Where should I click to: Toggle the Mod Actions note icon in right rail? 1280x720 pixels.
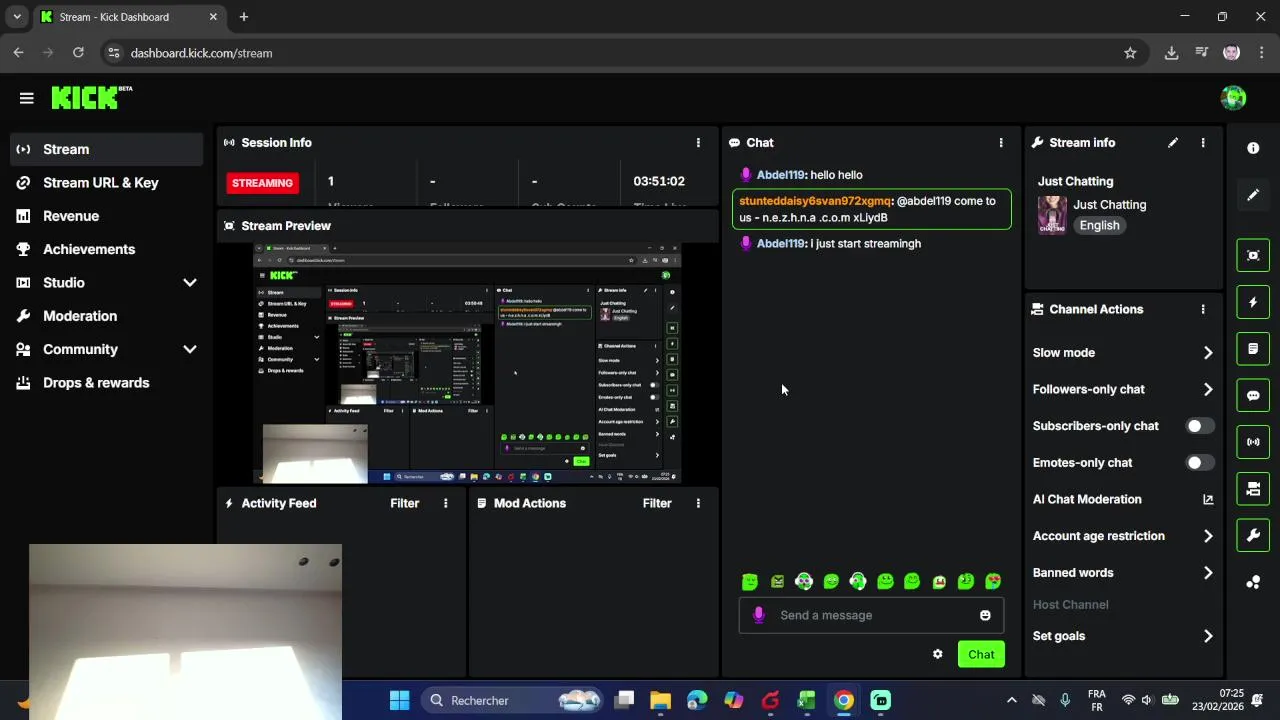click(x=1253, y=349)
